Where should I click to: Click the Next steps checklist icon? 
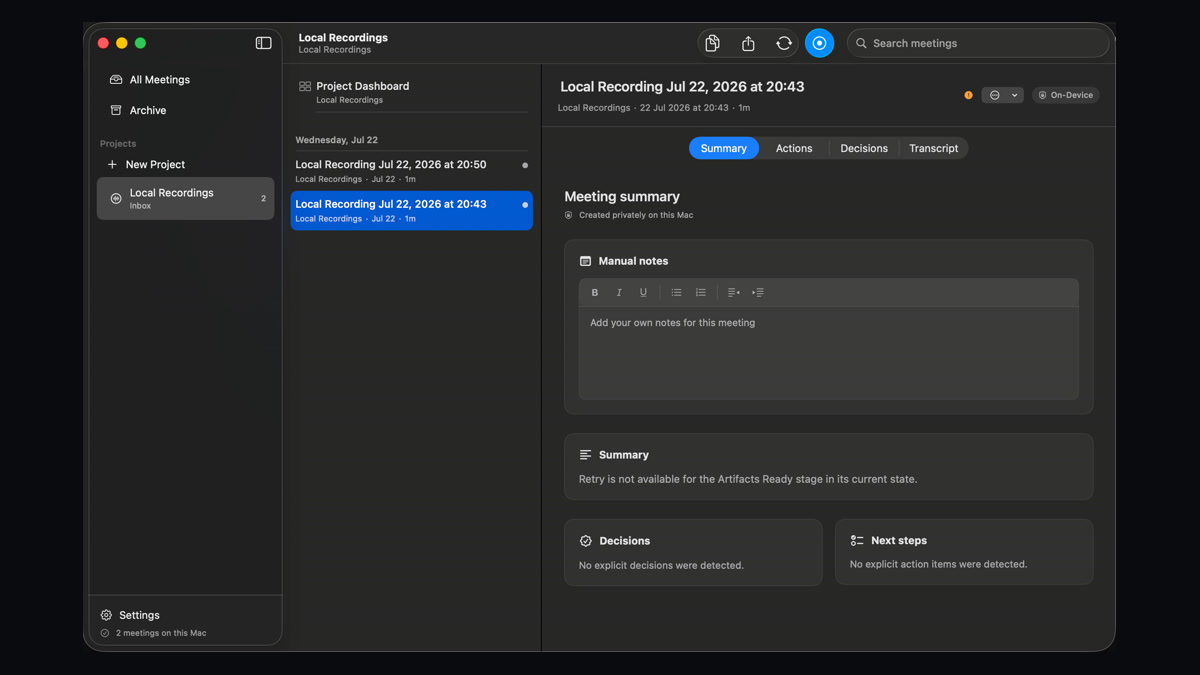click(x=857, y=540)
